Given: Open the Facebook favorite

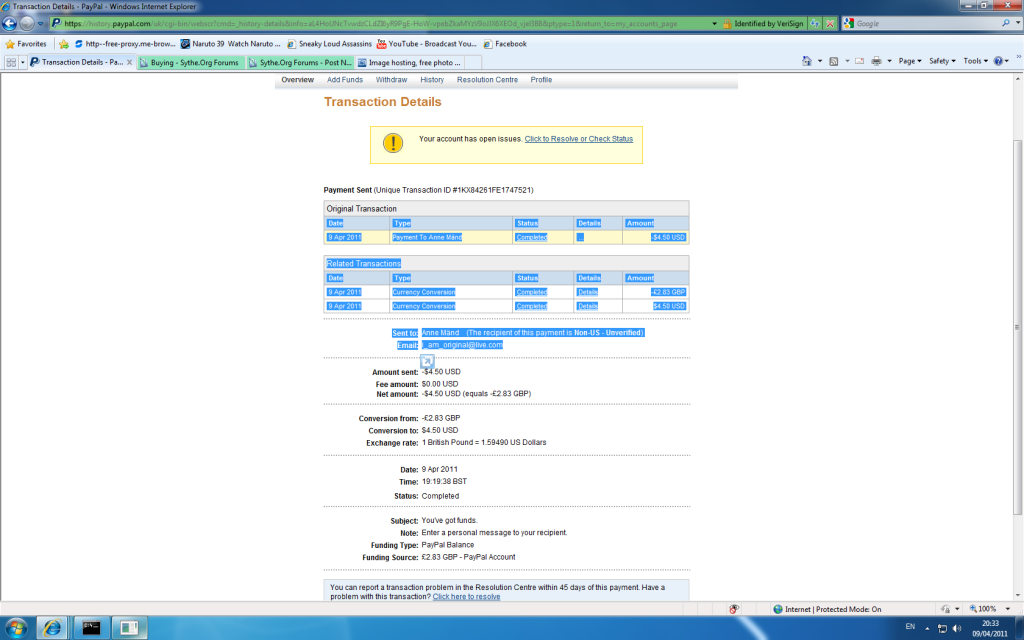Looking at the screenshot, I should coord(505,44).
